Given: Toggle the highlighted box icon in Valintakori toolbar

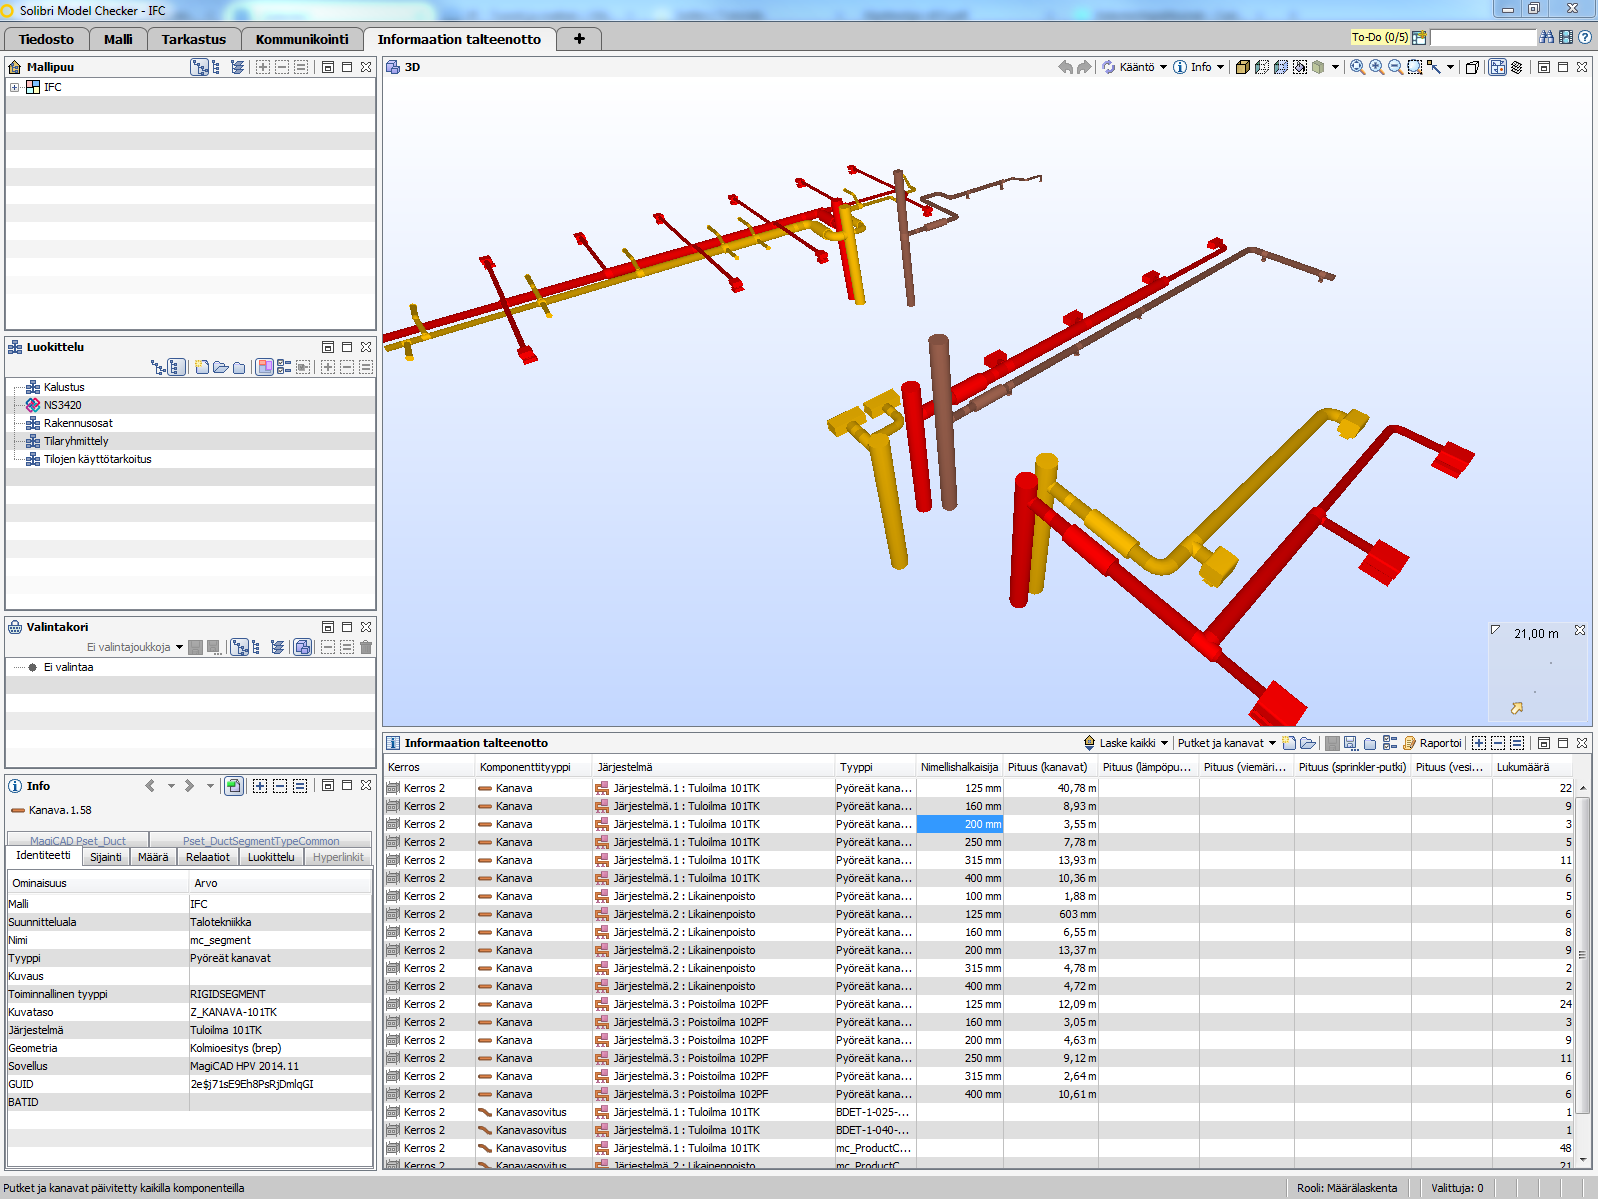Looking at the screenshot, I should (302, 647).
